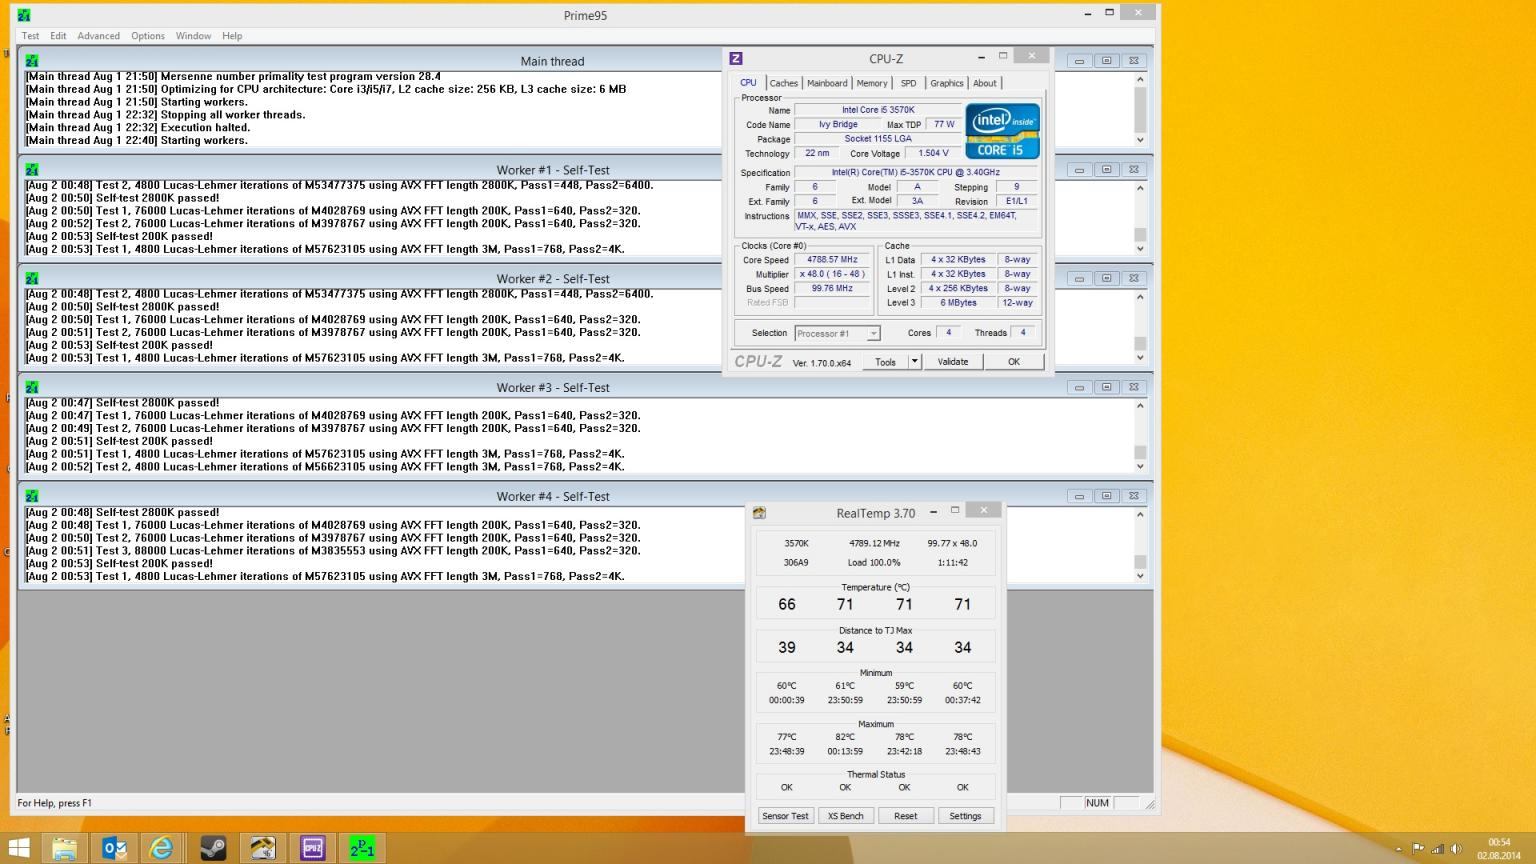Viewport: 1536px width, 864px height.
Task: Click the Main thread window icon
Action: tap(32, 61)
